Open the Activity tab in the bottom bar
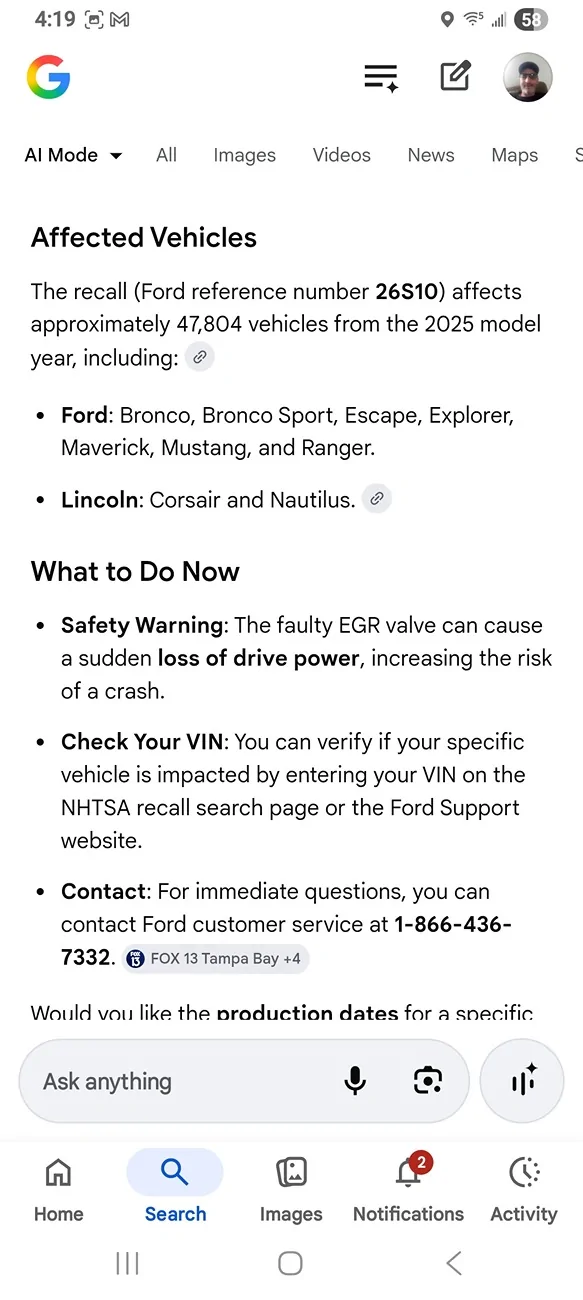This screenshot has height=1300, width=583. pyautogui.click(x=524, y=1190)
